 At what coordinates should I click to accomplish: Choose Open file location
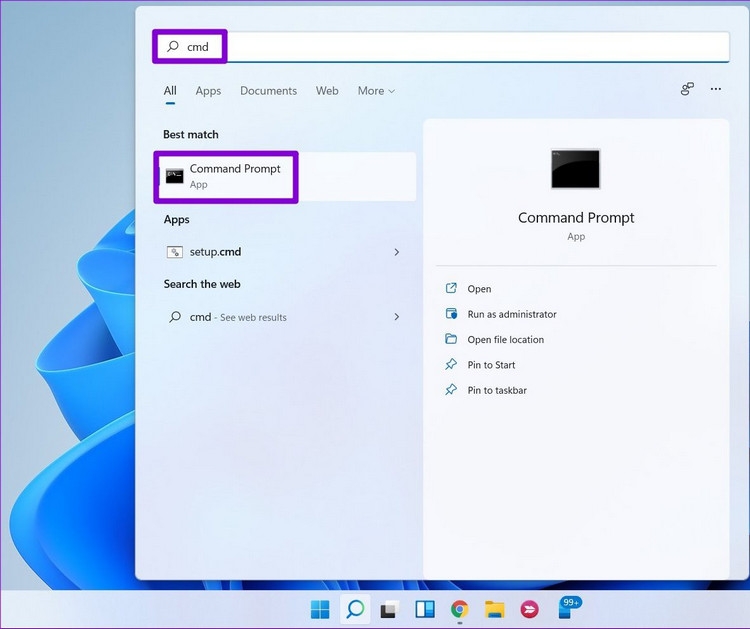[506, 340]
